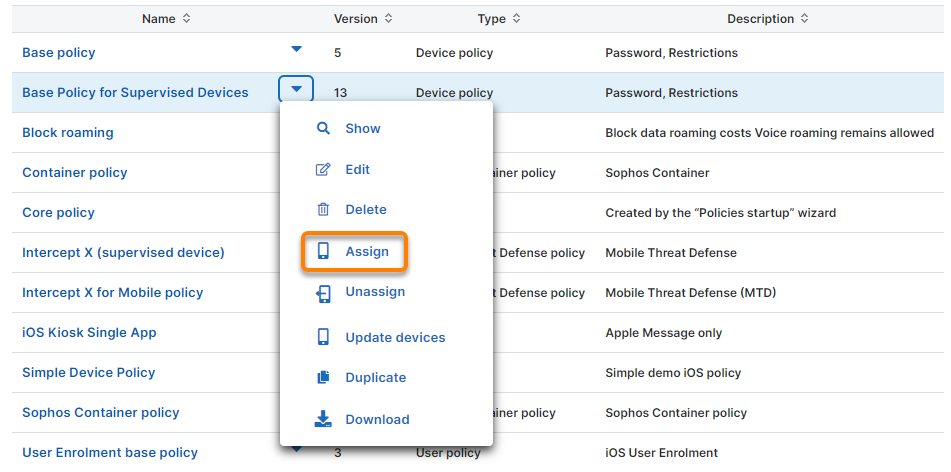Viewport: 951px width, 472px height.
Task: Click the magnifier icon beside Show
Action: 323,129
